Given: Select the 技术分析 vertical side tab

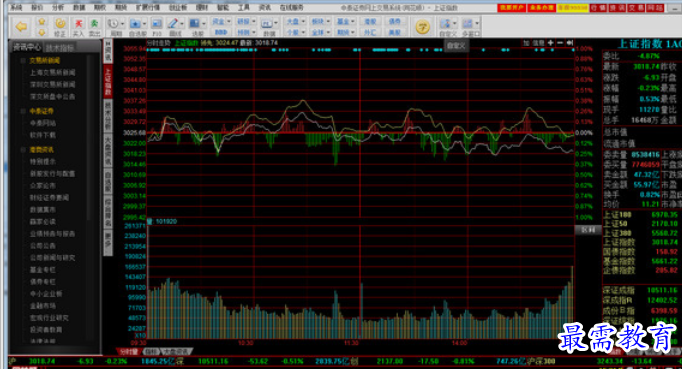Looking at the screenshot, I should (107, 116).
